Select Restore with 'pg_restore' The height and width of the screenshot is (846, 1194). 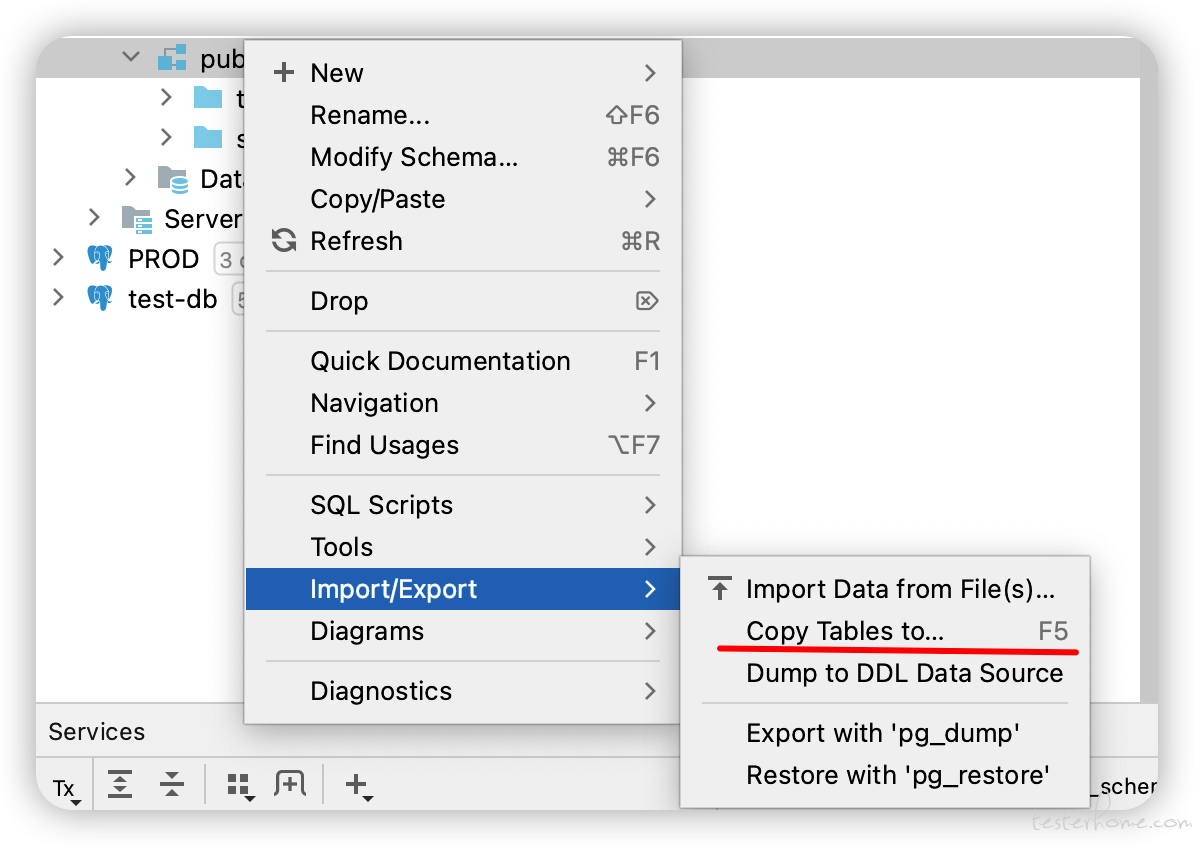(x=898, y=775)
